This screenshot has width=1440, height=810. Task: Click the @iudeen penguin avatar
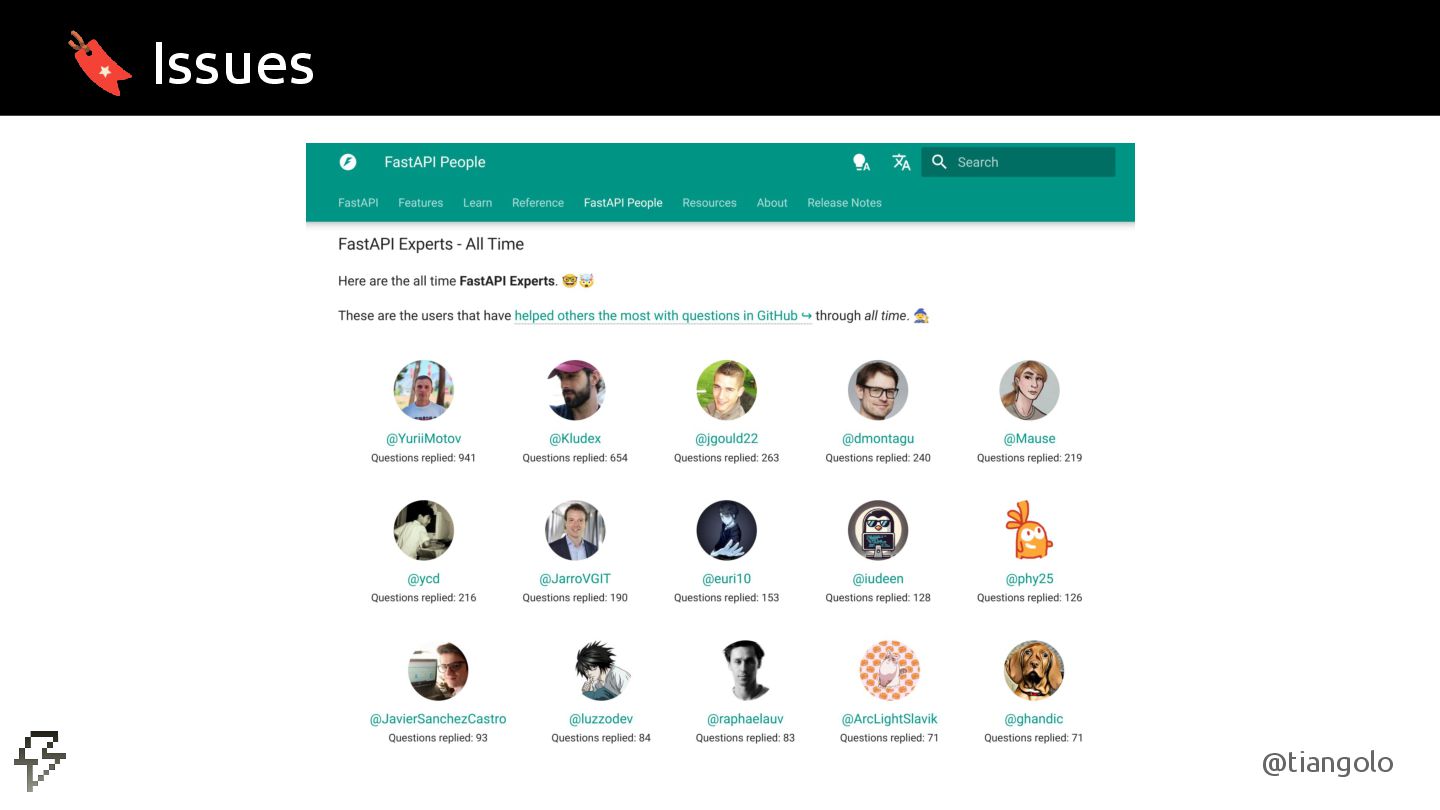pyautogui.click(x=878, y=530)
